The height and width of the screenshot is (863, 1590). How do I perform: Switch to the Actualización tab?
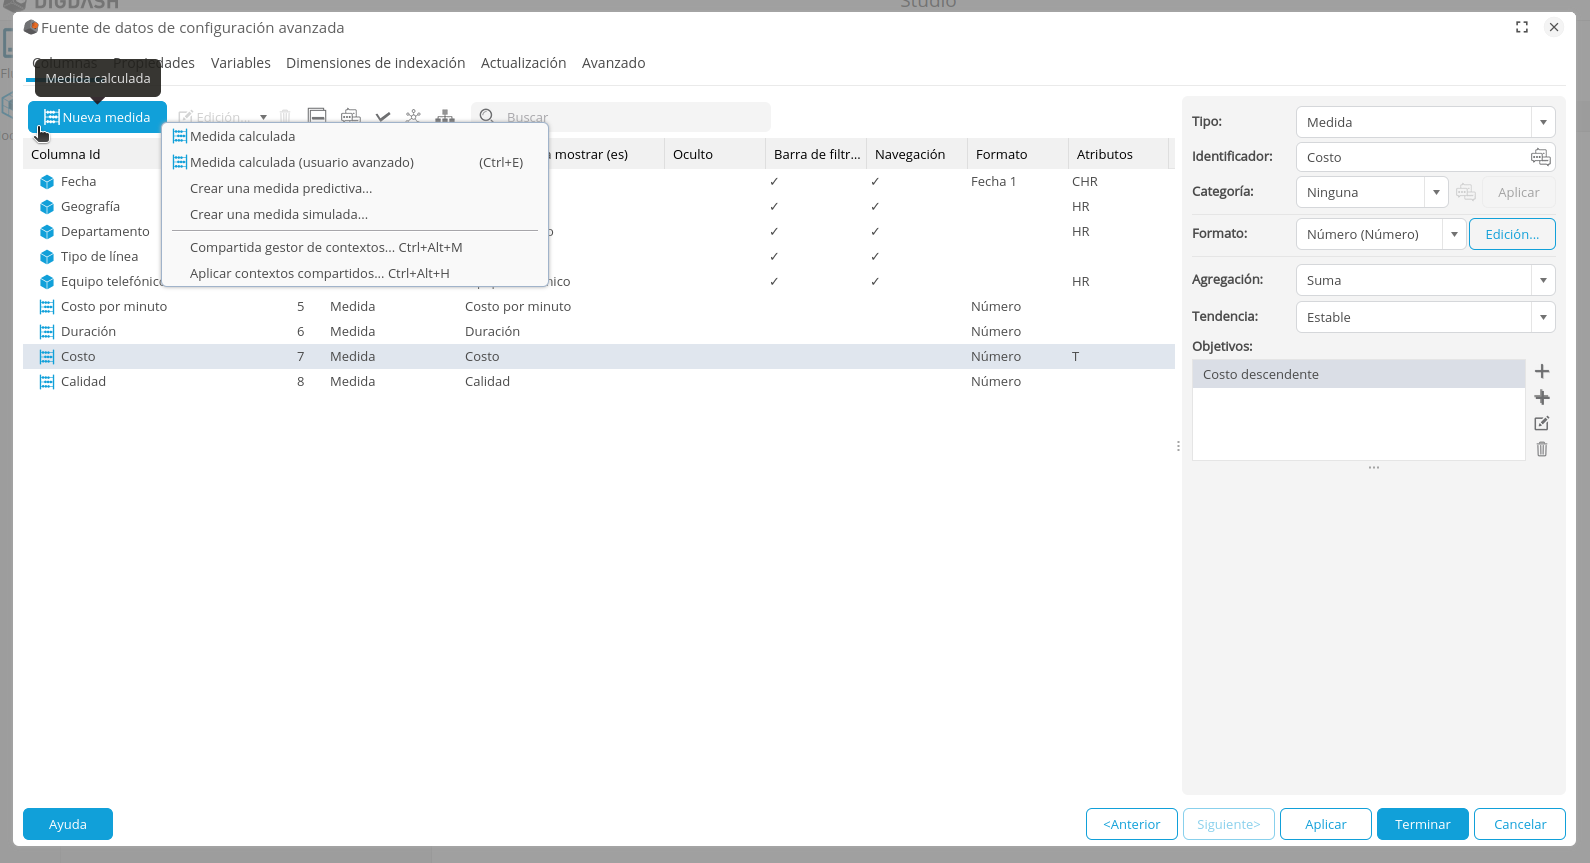point(523,63)
